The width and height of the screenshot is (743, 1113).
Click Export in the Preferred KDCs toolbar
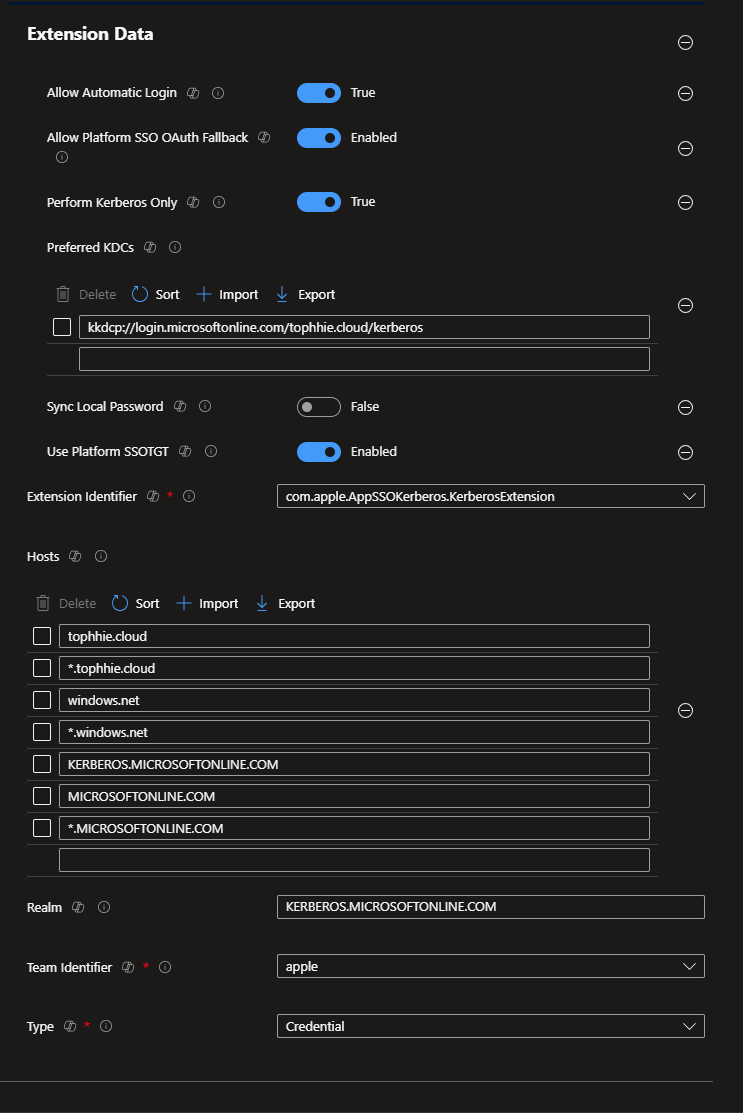[x=305, y=295]
